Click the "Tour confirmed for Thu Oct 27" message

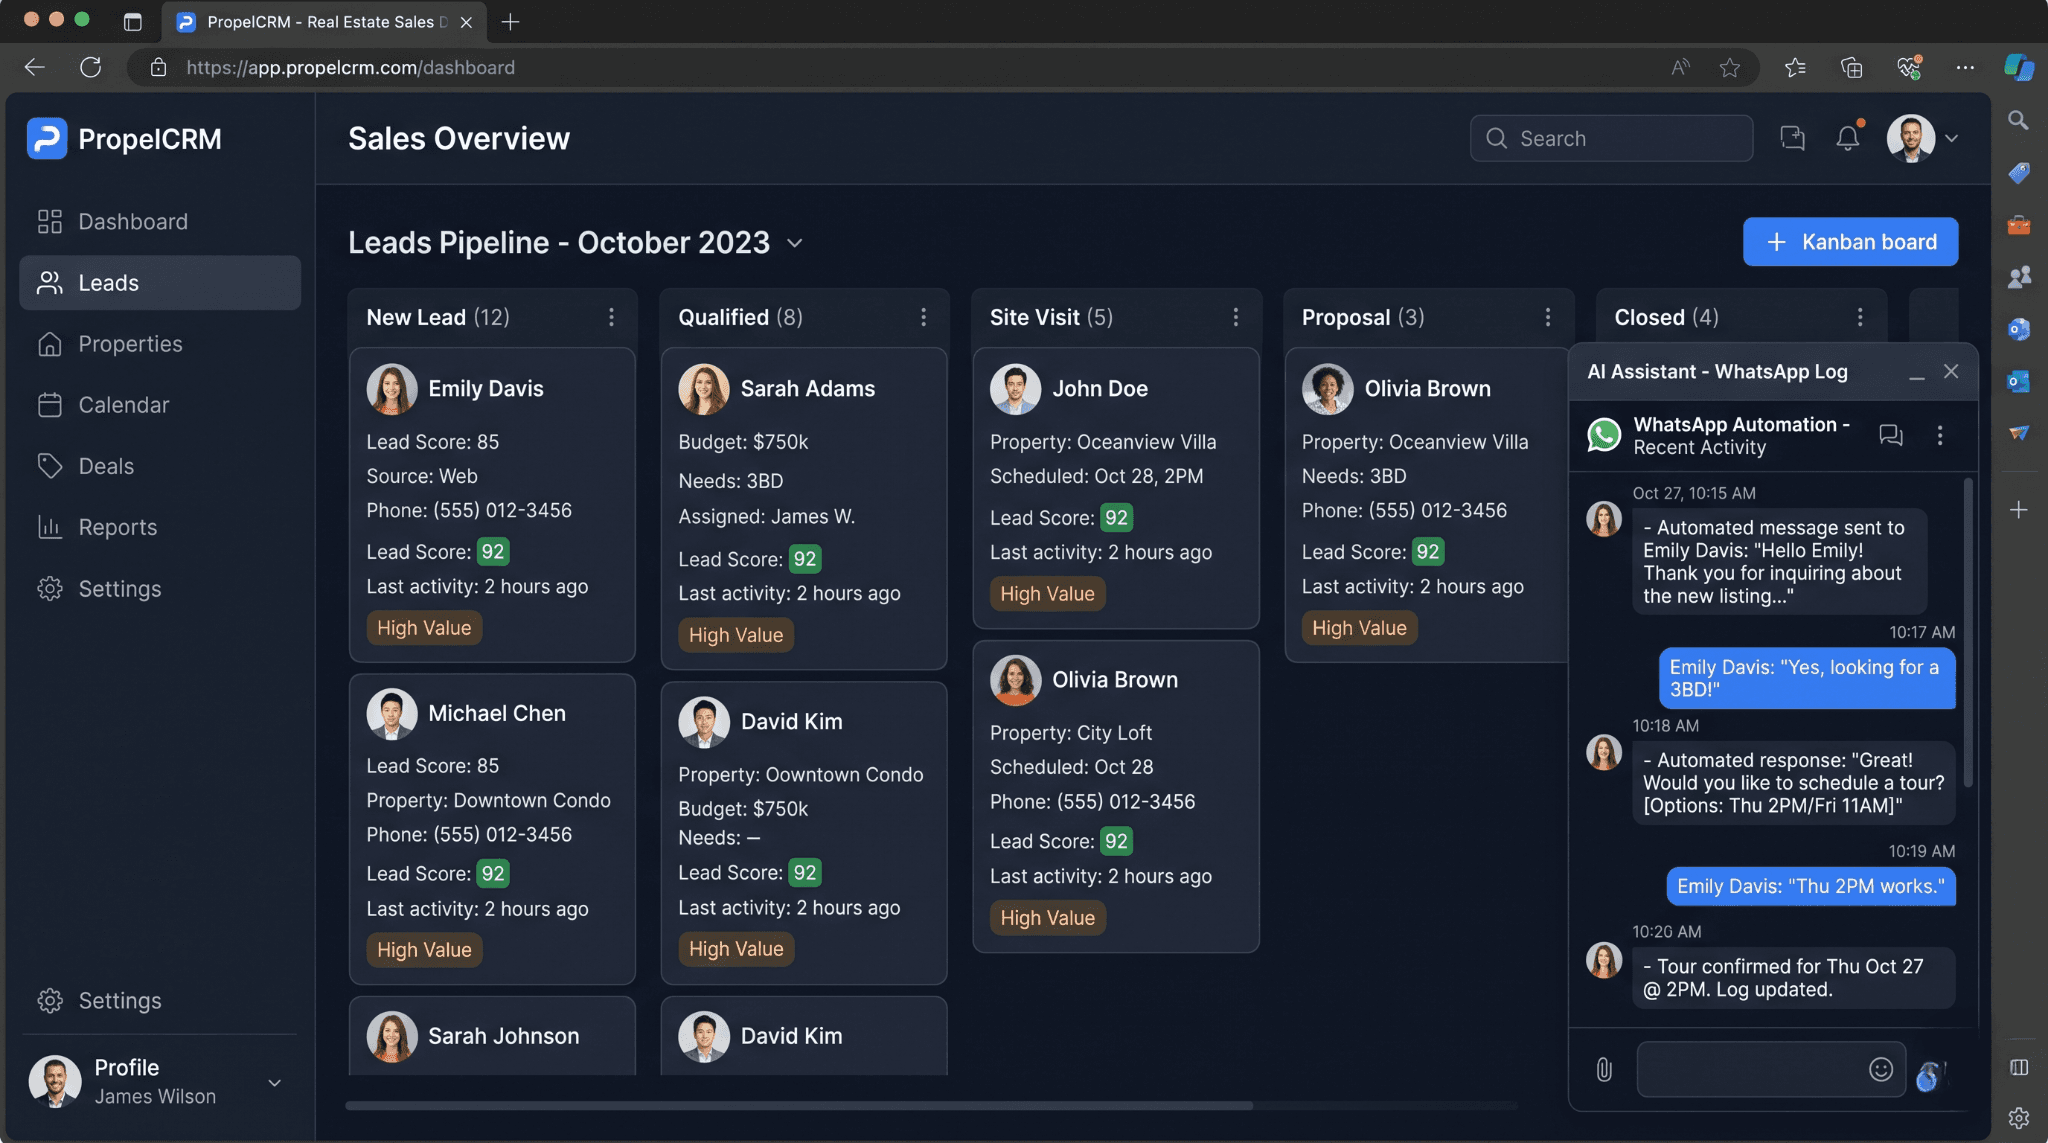click(1793, 978)
